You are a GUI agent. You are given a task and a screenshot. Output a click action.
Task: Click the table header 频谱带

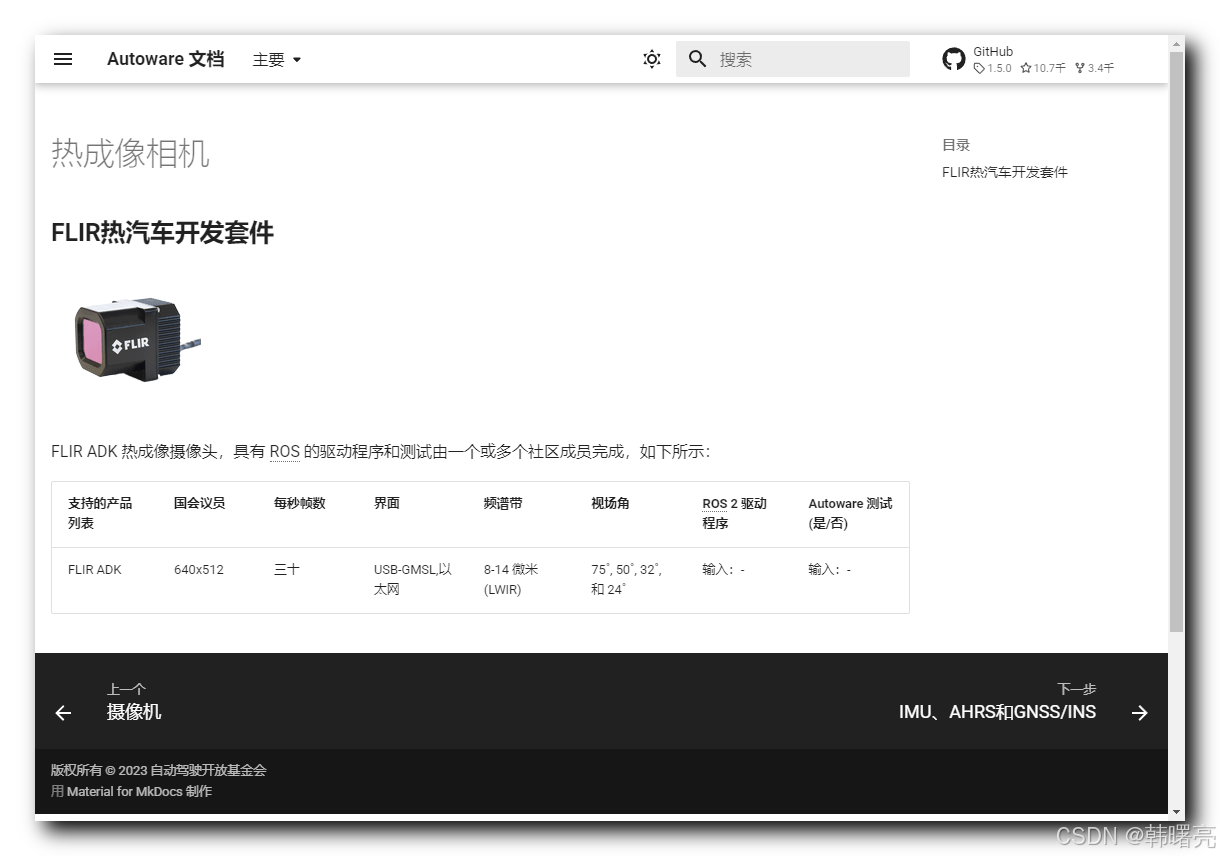point(503,503)
